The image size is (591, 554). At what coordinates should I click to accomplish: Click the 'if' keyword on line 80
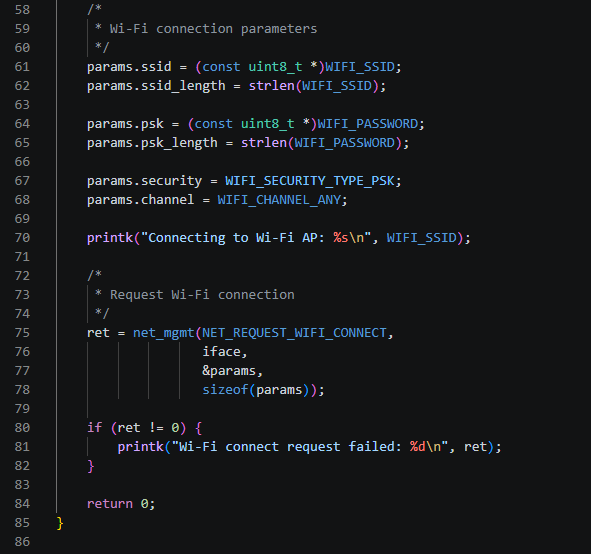[95, 427]
